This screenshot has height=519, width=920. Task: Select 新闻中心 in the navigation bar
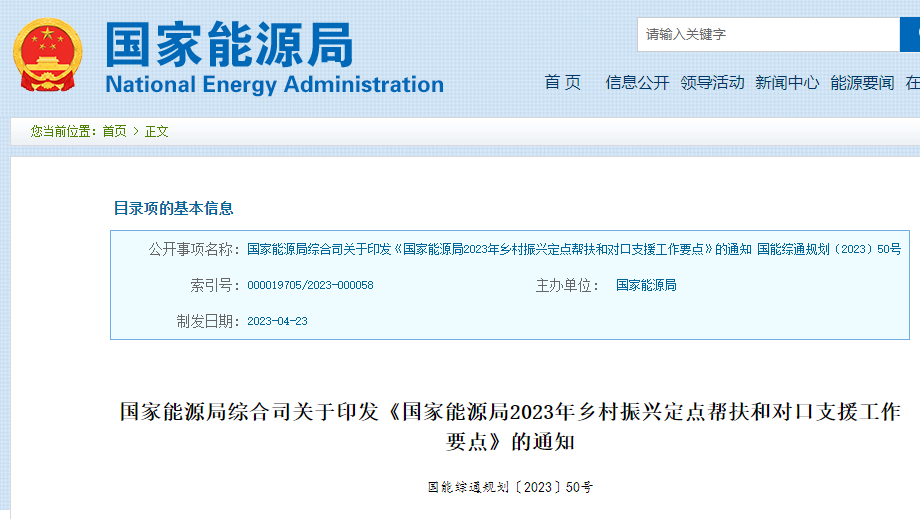click(x=787, y=83)
